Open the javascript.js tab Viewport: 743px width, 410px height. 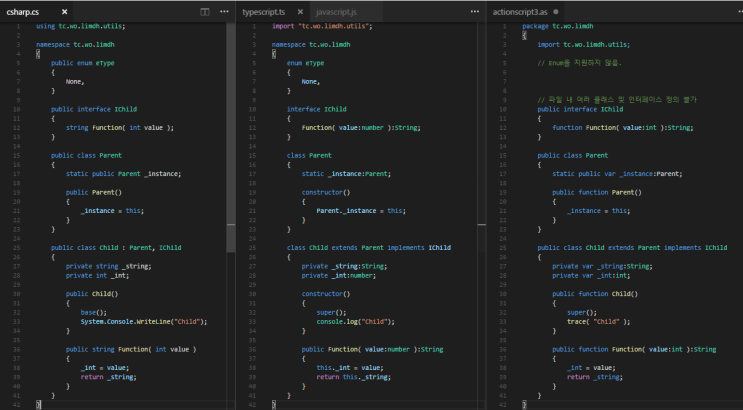tap(336, 12)
